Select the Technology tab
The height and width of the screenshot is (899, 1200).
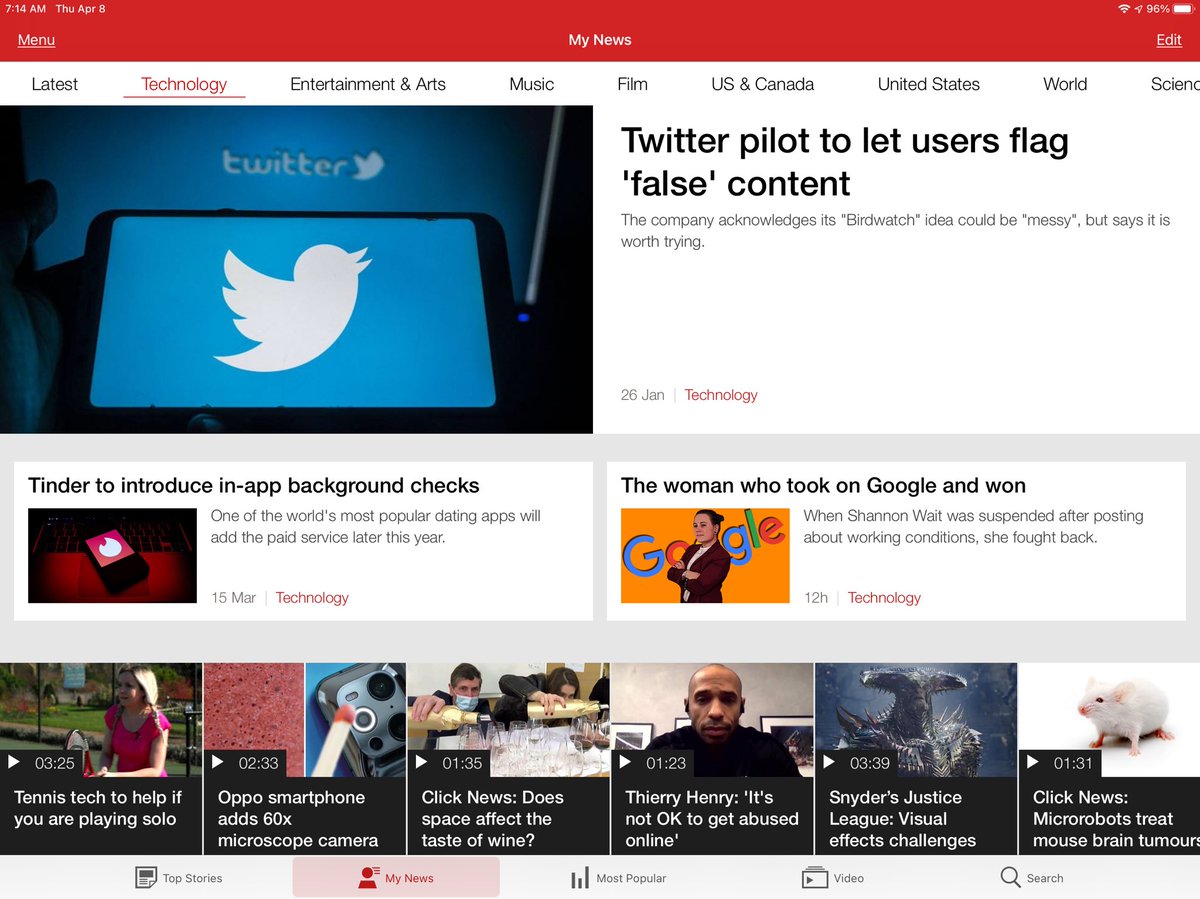[x=184, y=84]
